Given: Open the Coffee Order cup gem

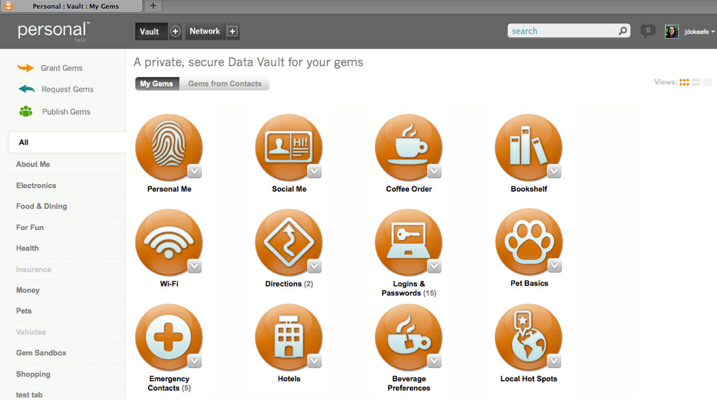Looking at the screenshot, I should [408, 147].
